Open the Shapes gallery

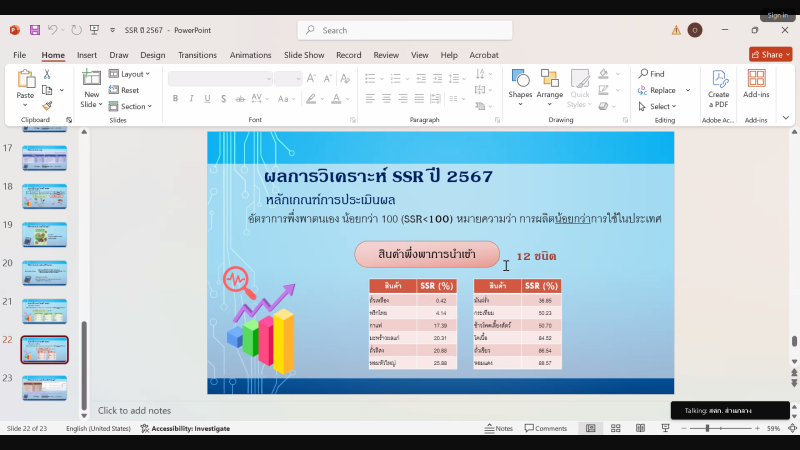click(520, 83)
